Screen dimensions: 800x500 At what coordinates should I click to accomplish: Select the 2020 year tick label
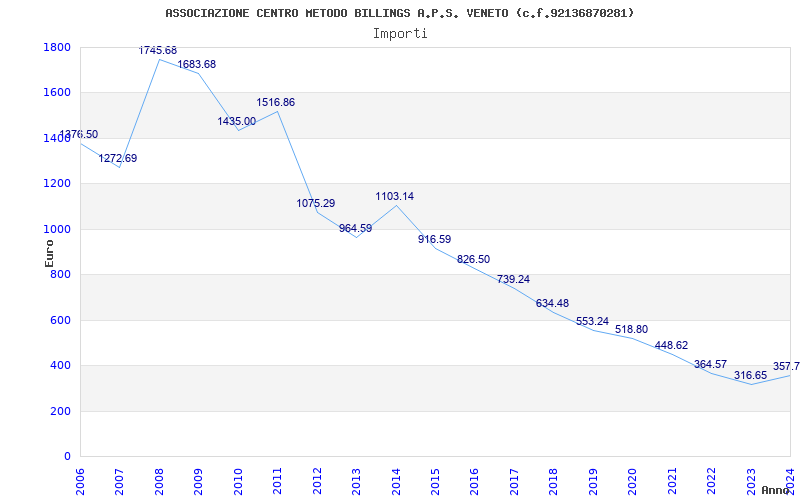click(x=632, y=481)
